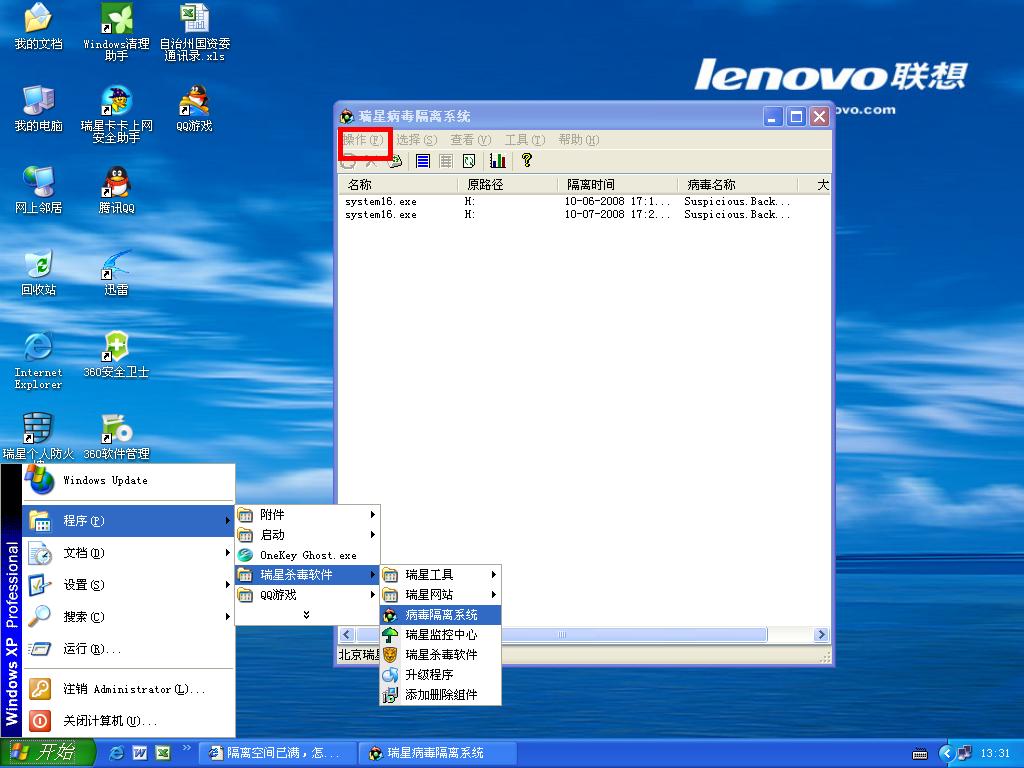Launch Excel from the quick launch bar
The width and height of the screenshot is (1024, 768).
[163, 753]
